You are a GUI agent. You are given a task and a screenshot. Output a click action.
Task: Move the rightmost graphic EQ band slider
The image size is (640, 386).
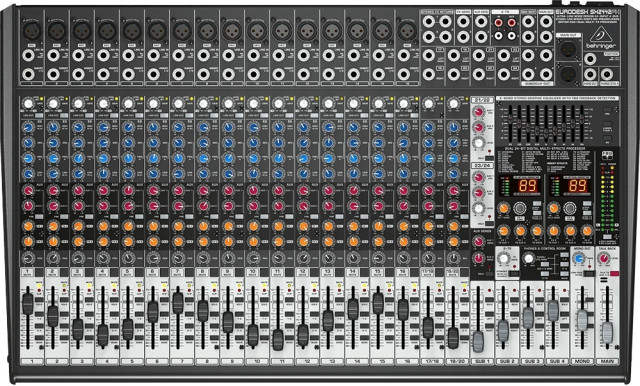pos(582,119)
